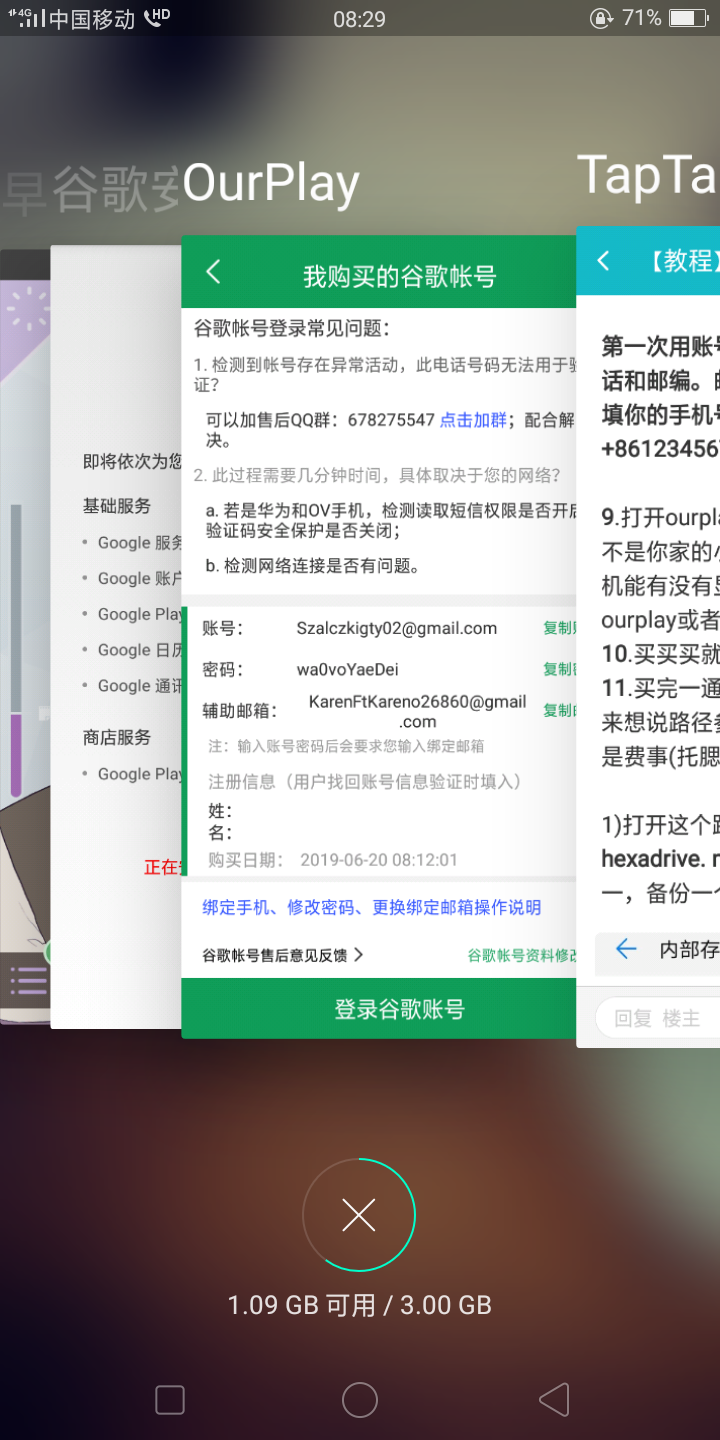Tap the Android back triangle button
720x1440 pixels.
coord(553,1400)
